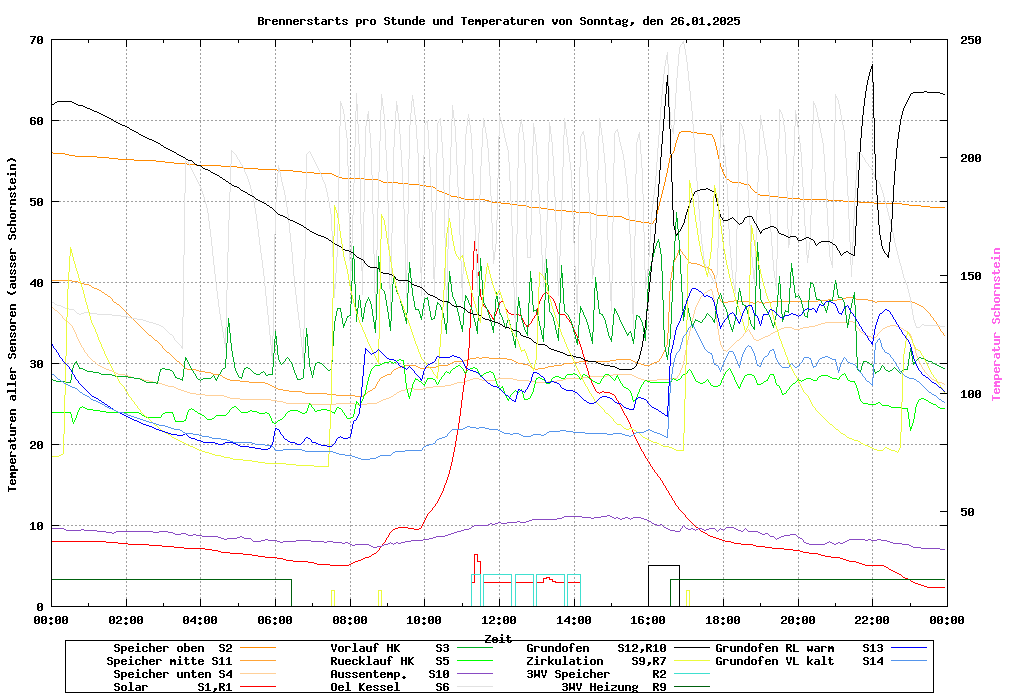This screenshot has width=1024, height=700.
Task: Click the 'Grundofen S12,R10' legend label
Action: 596,648
